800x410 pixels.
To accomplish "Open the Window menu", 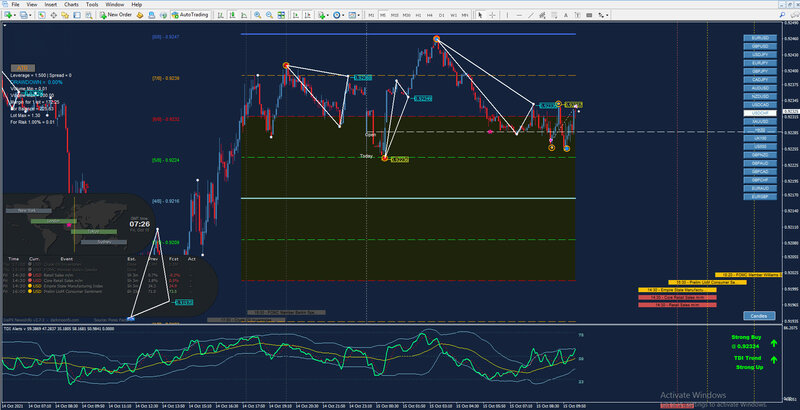I will click(114, 4).
